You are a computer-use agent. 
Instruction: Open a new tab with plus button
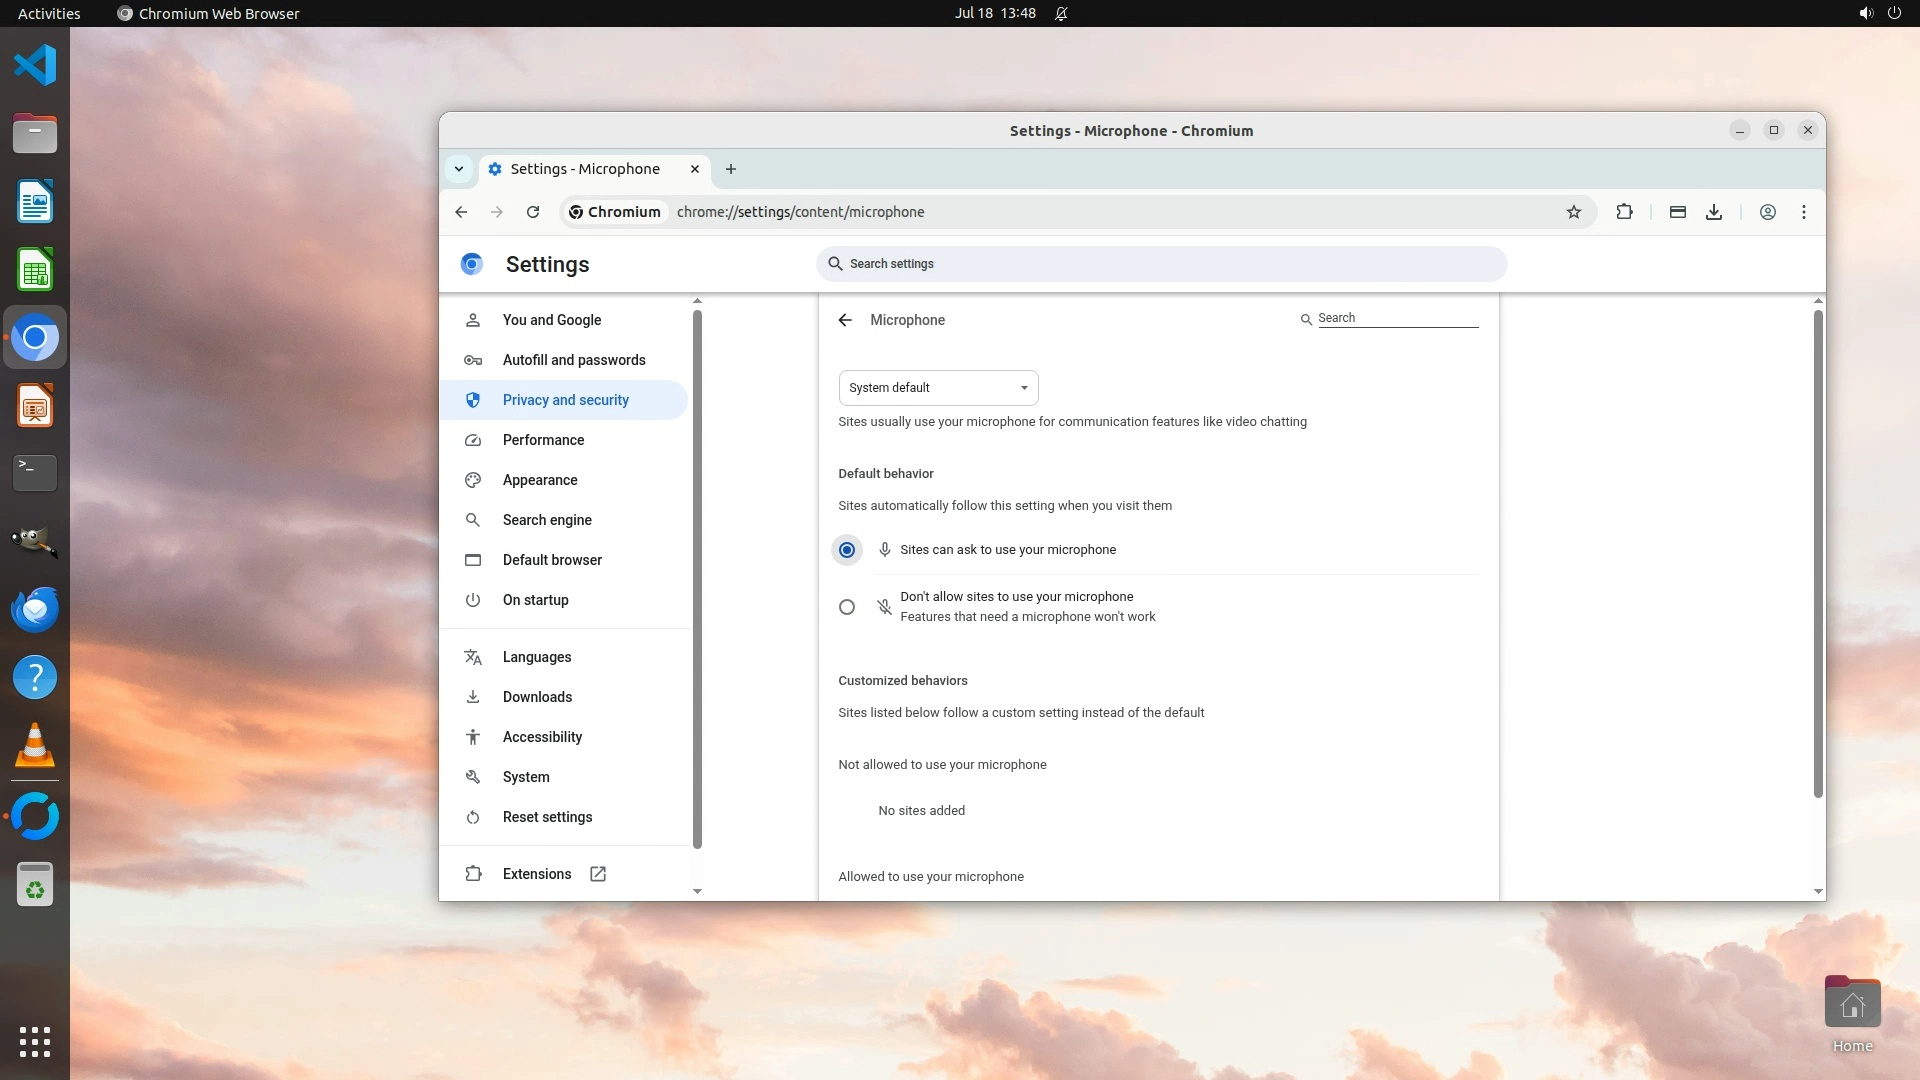tap(731, 169)
